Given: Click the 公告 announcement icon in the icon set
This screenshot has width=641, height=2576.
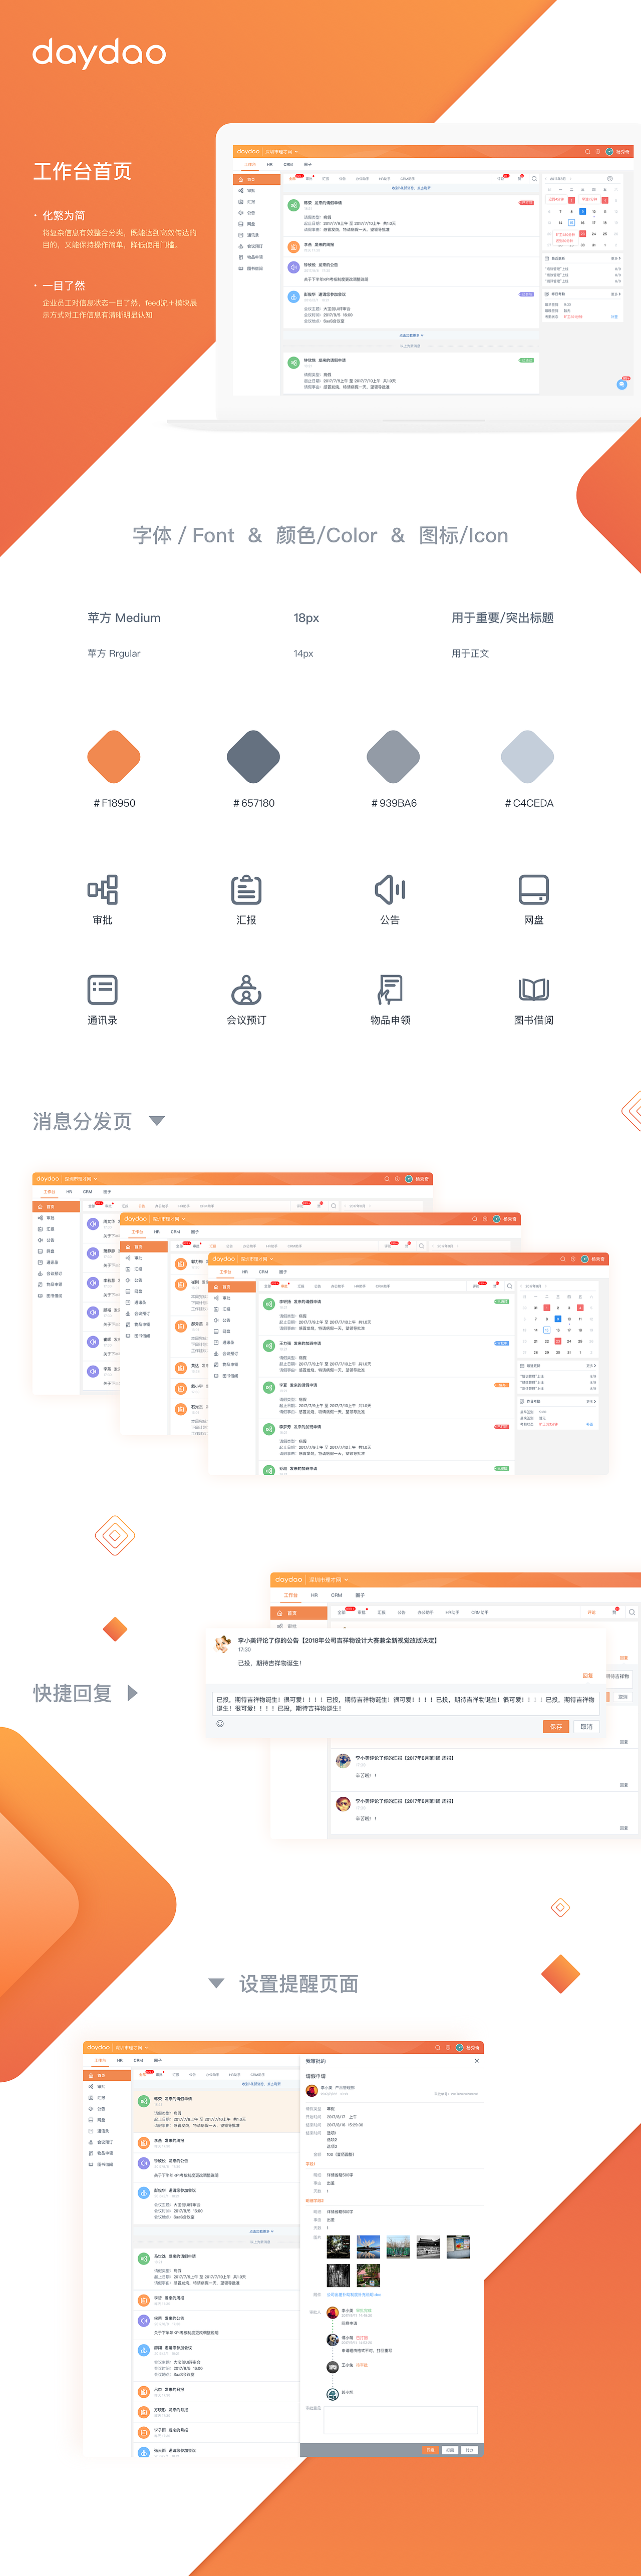Looking at the screenshot, I should 390,889.
